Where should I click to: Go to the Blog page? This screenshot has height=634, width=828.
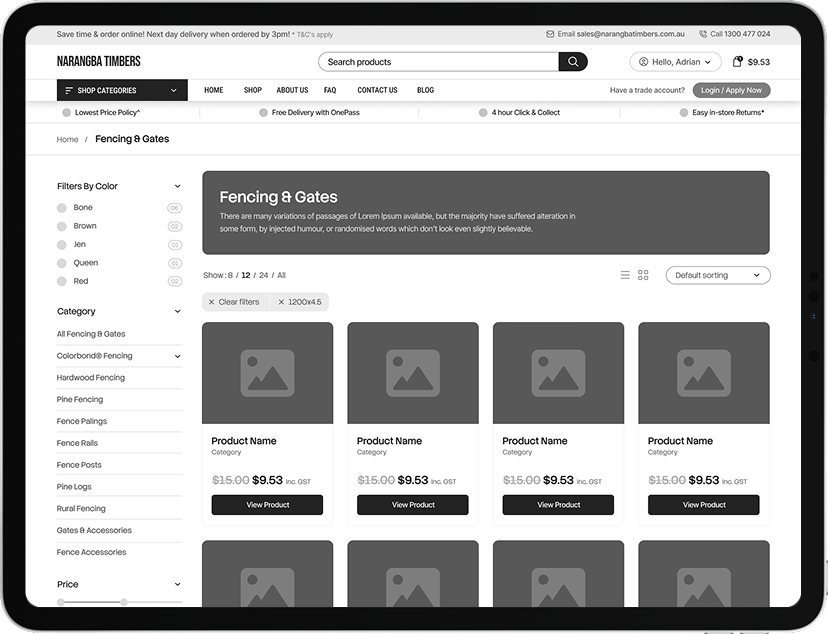(425, 90)
